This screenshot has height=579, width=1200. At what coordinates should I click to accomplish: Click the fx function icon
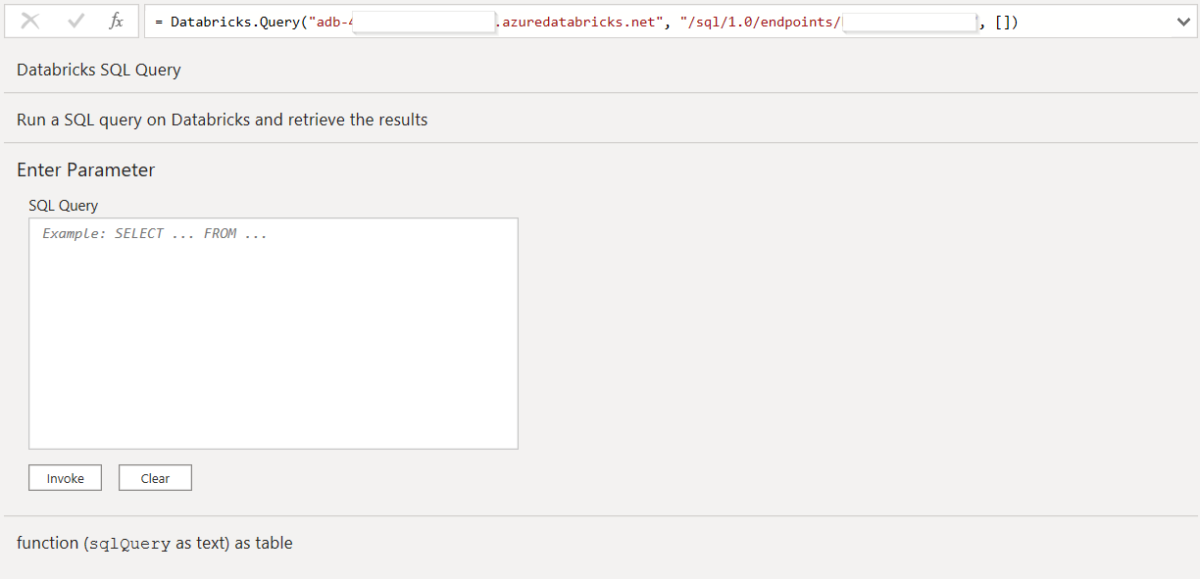tap(116, 21)
